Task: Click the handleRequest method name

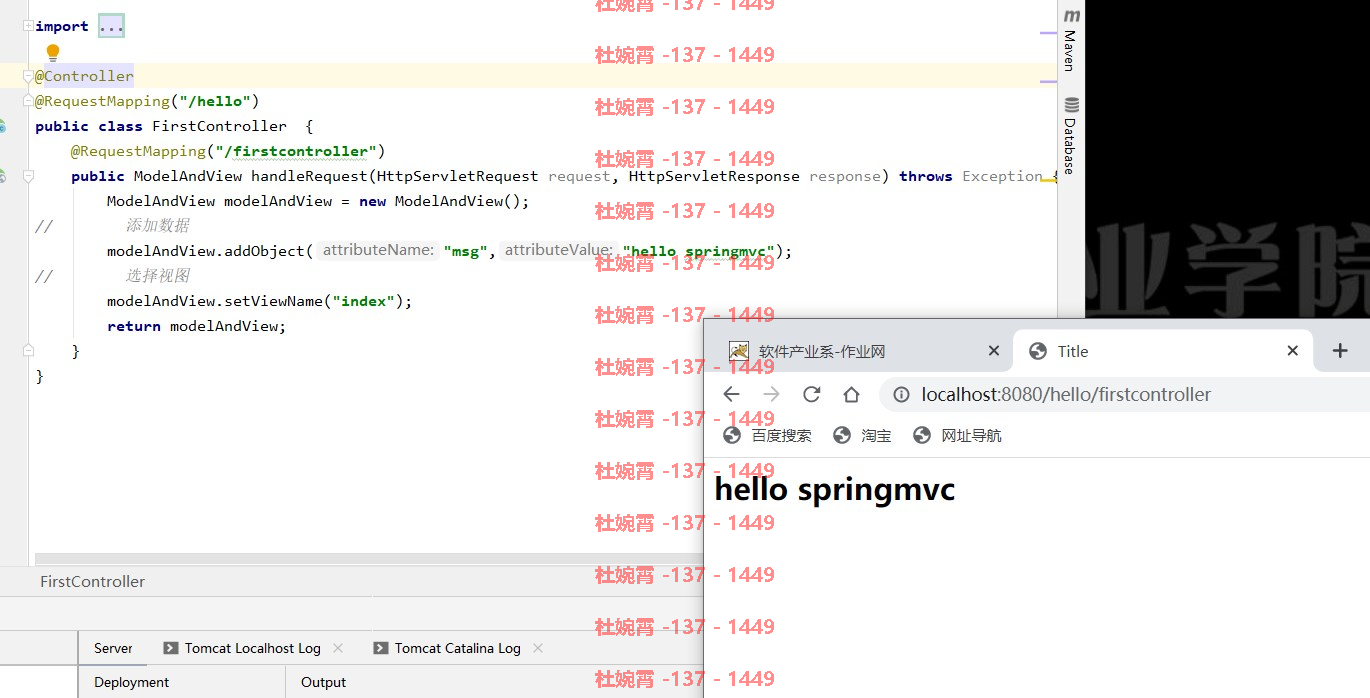Action: tap(310, 176)
